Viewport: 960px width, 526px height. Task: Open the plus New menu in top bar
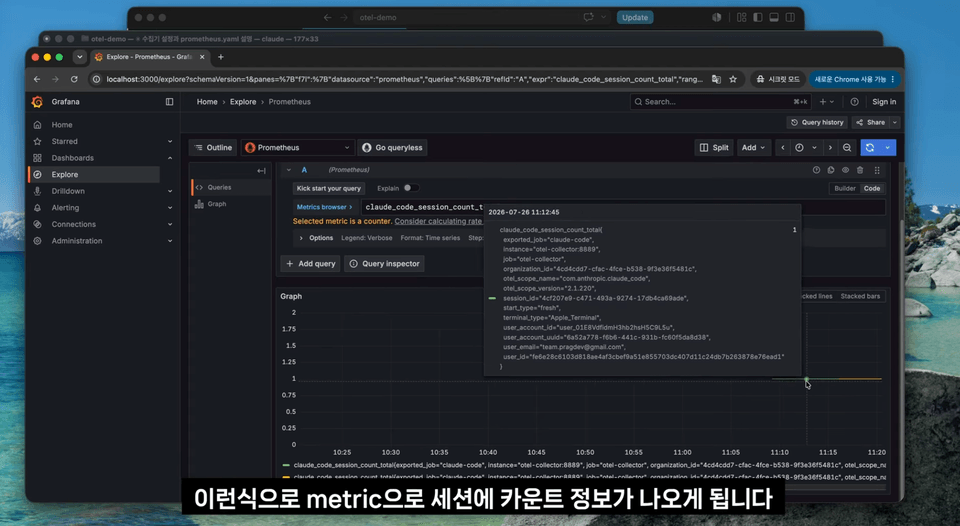(827, 102)
